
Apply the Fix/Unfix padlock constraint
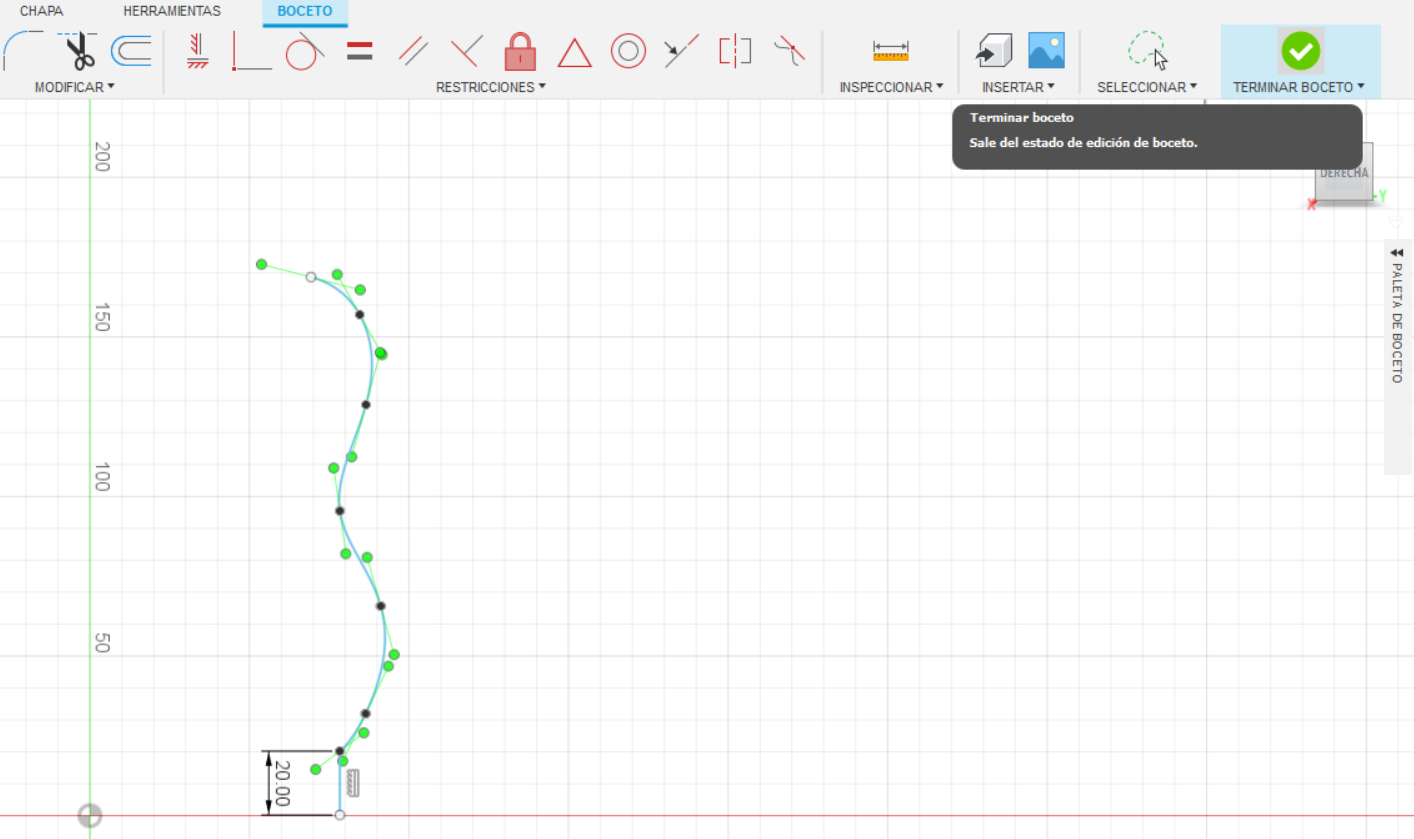pos(520,50)
